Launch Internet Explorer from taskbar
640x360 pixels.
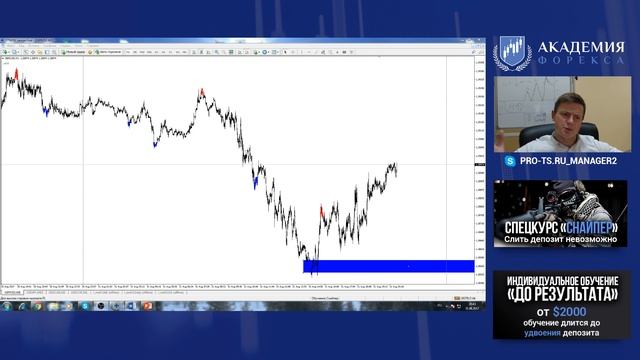point(22,306)
